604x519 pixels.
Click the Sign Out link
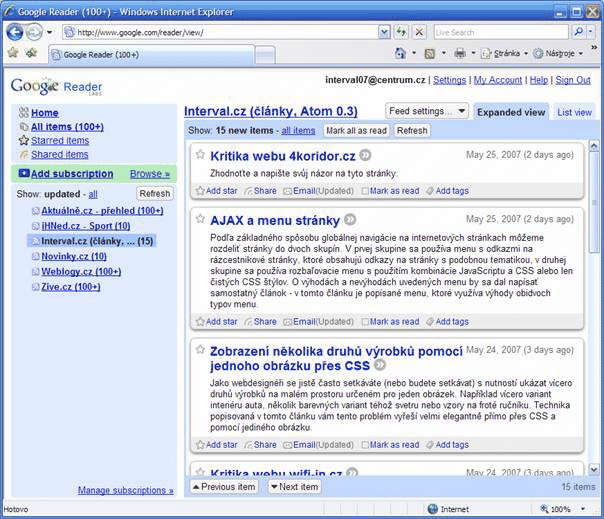[x=573, y=80]
